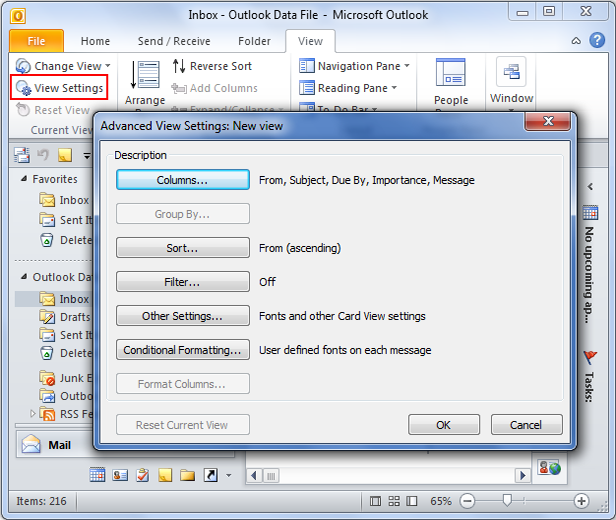Screen dimensions: 616x520
Task: Click the Arrange By icon
Action: (x=145, y=75)
